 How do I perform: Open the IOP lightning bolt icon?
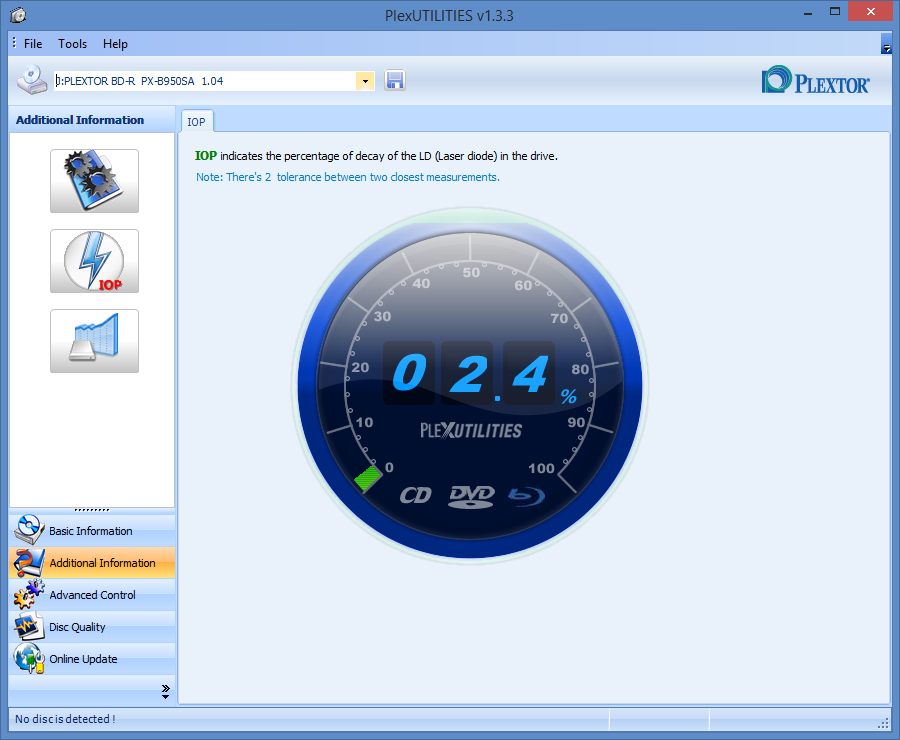94,261
